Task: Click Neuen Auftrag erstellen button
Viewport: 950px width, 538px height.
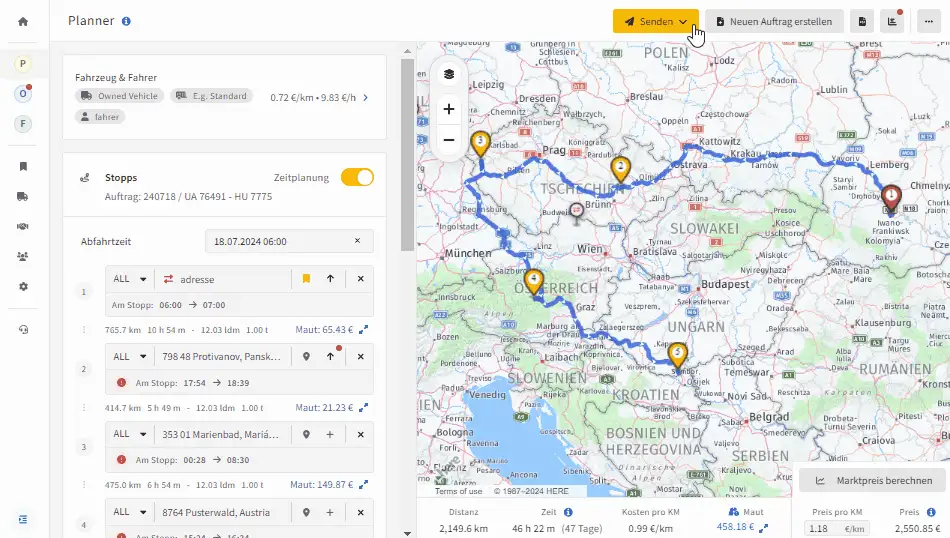Action: pyautogui.click(x=774, y=21)
